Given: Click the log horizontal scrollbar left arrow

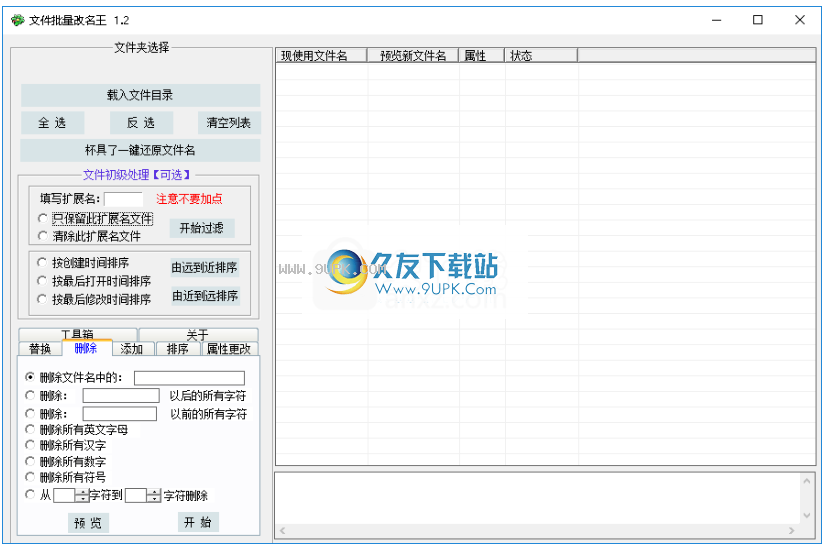Looking at the screenshot, I should [283, 530].
